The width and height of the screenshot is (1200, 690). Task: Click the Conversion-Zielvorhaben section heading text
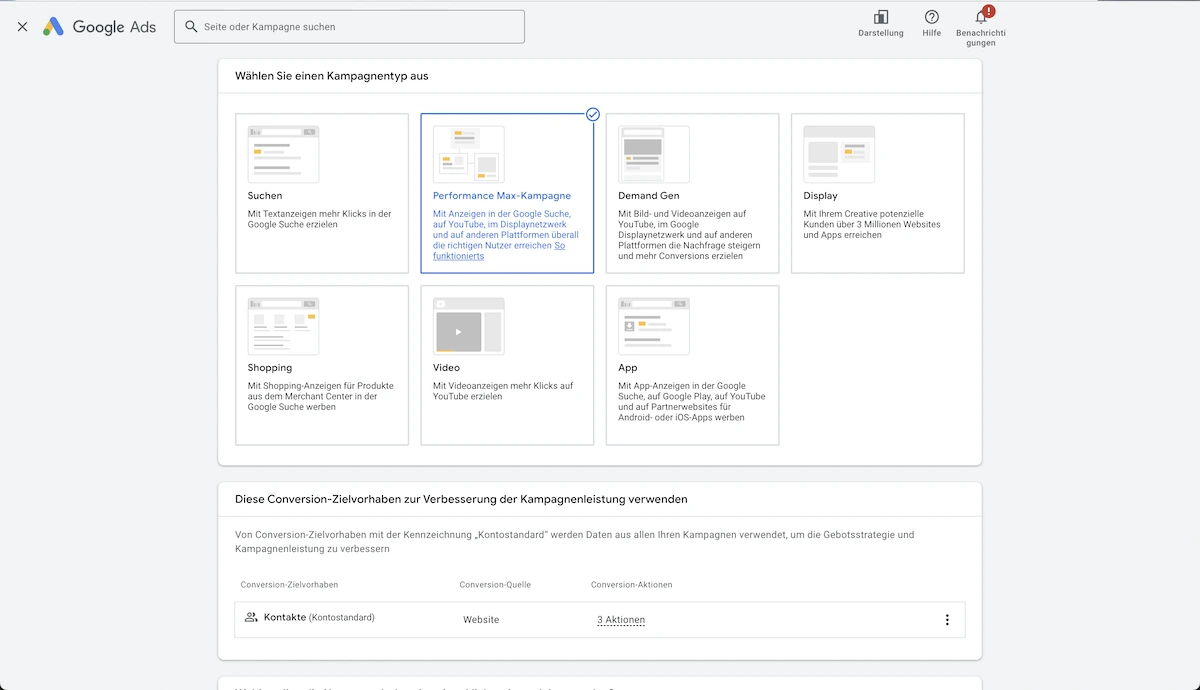click(x=461, y=499)
